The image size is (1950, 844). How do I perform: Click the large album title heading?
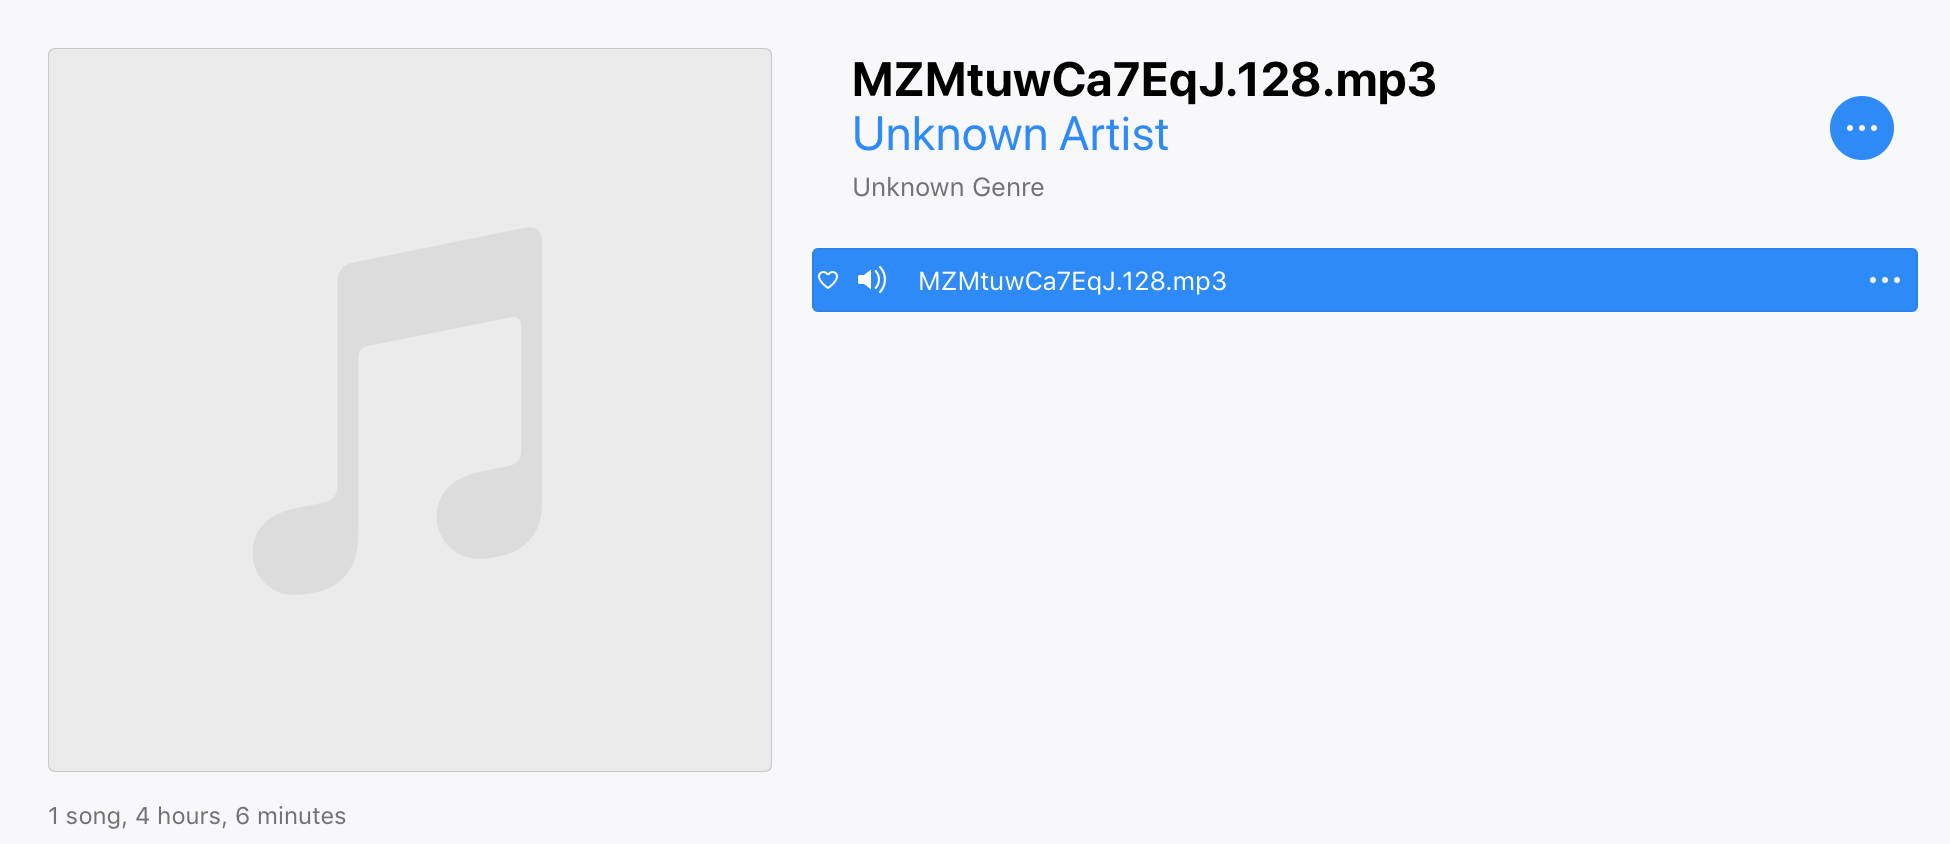[x=1143, y=80]
